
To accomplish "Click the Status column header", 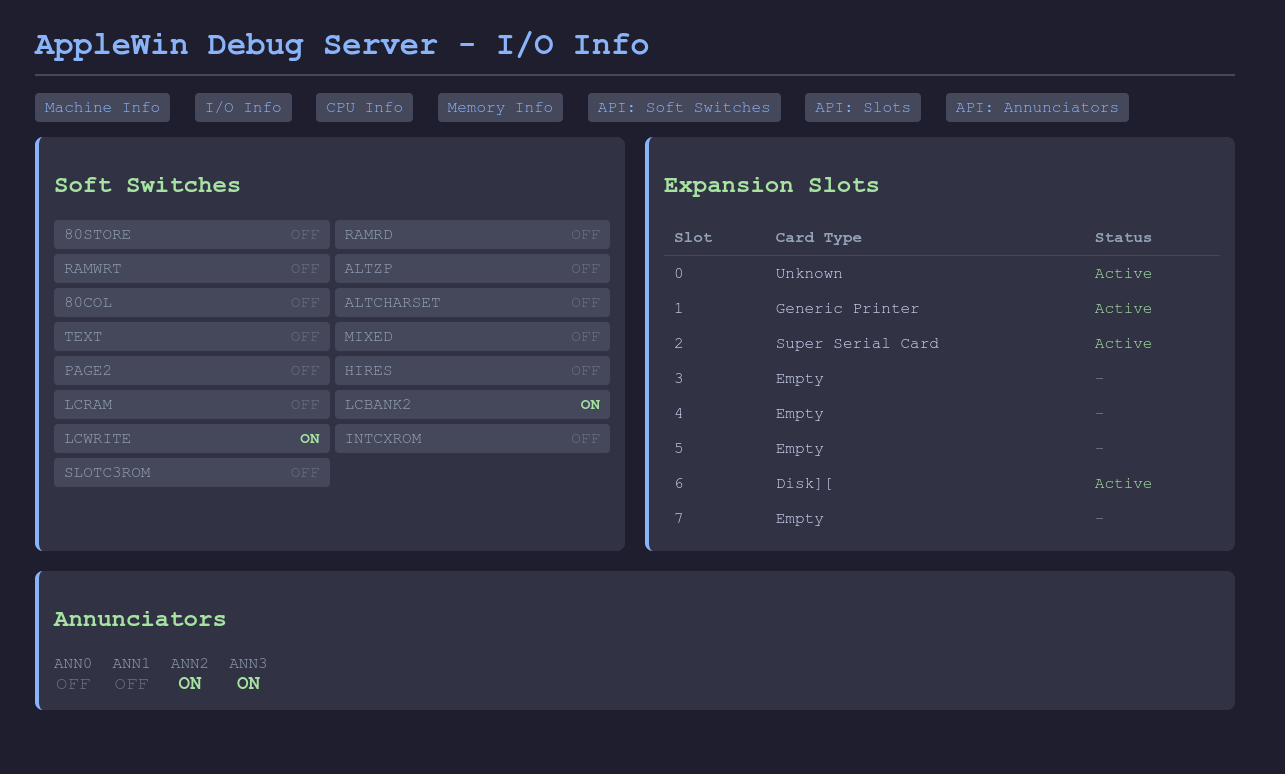I will (x=1123, y=238).
